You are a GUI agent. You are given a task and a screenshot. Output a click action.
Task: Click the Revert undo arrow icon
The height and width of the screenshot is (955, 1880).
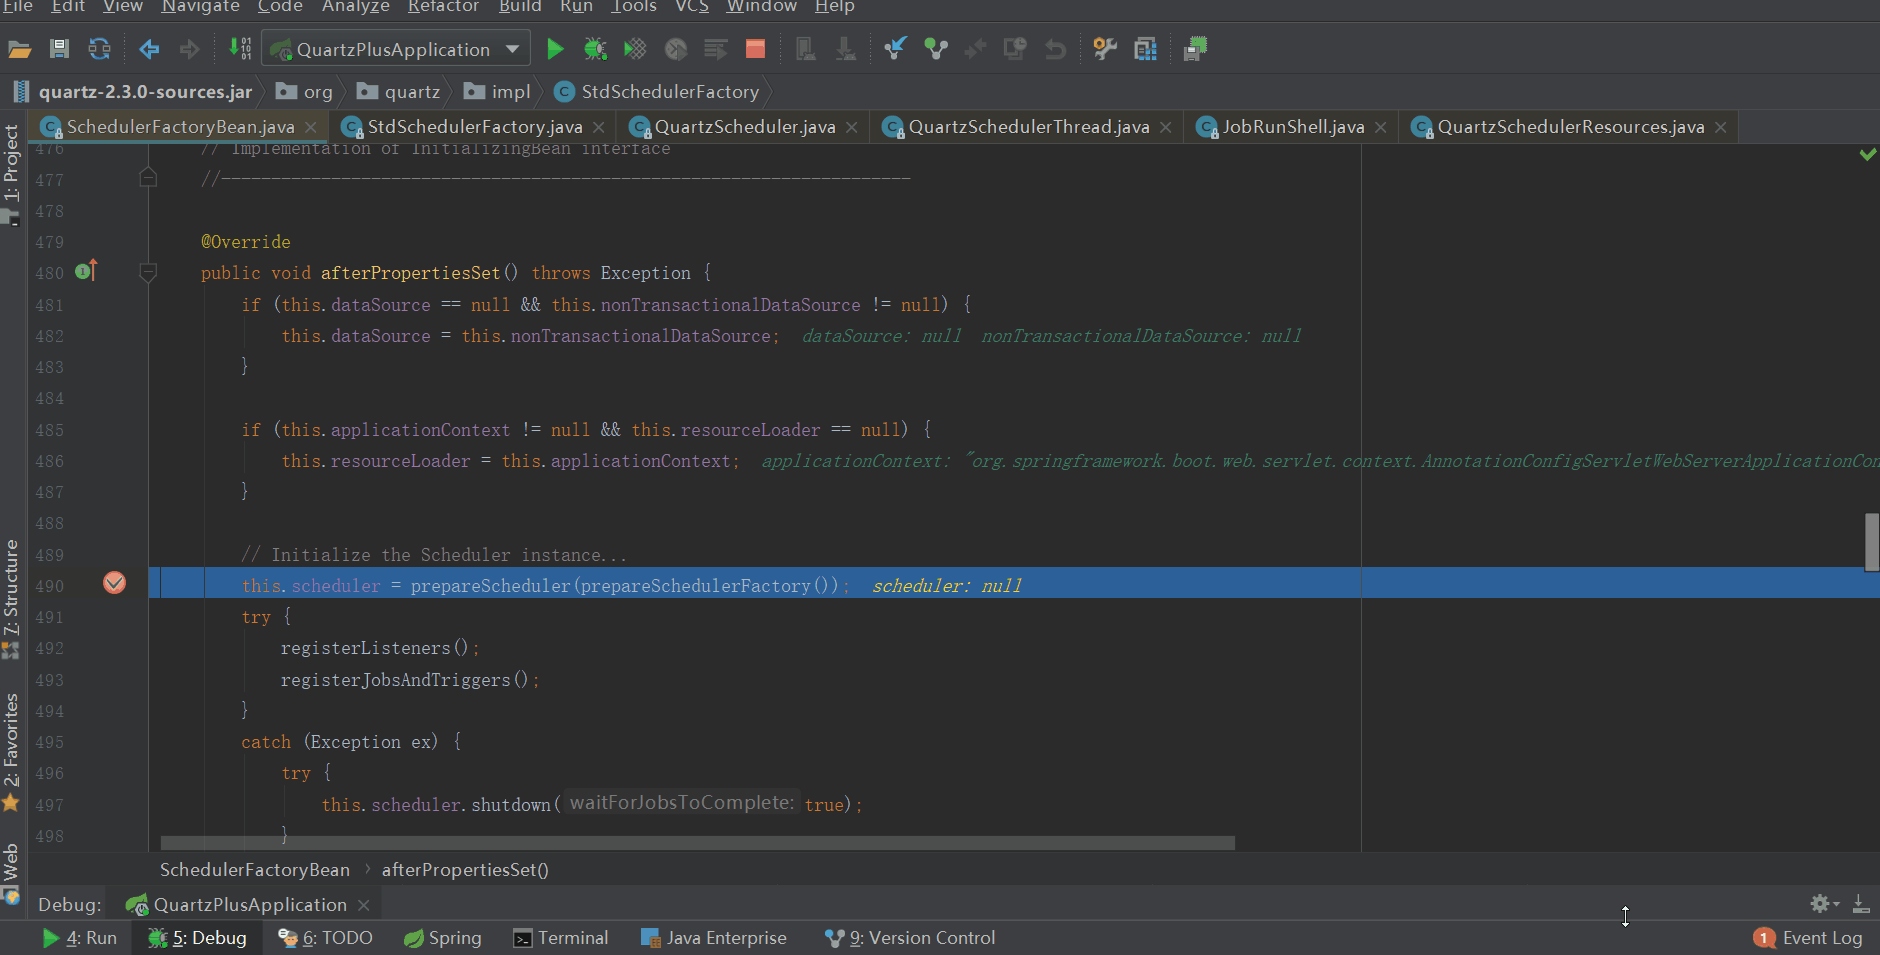[x=1055, y=49]
